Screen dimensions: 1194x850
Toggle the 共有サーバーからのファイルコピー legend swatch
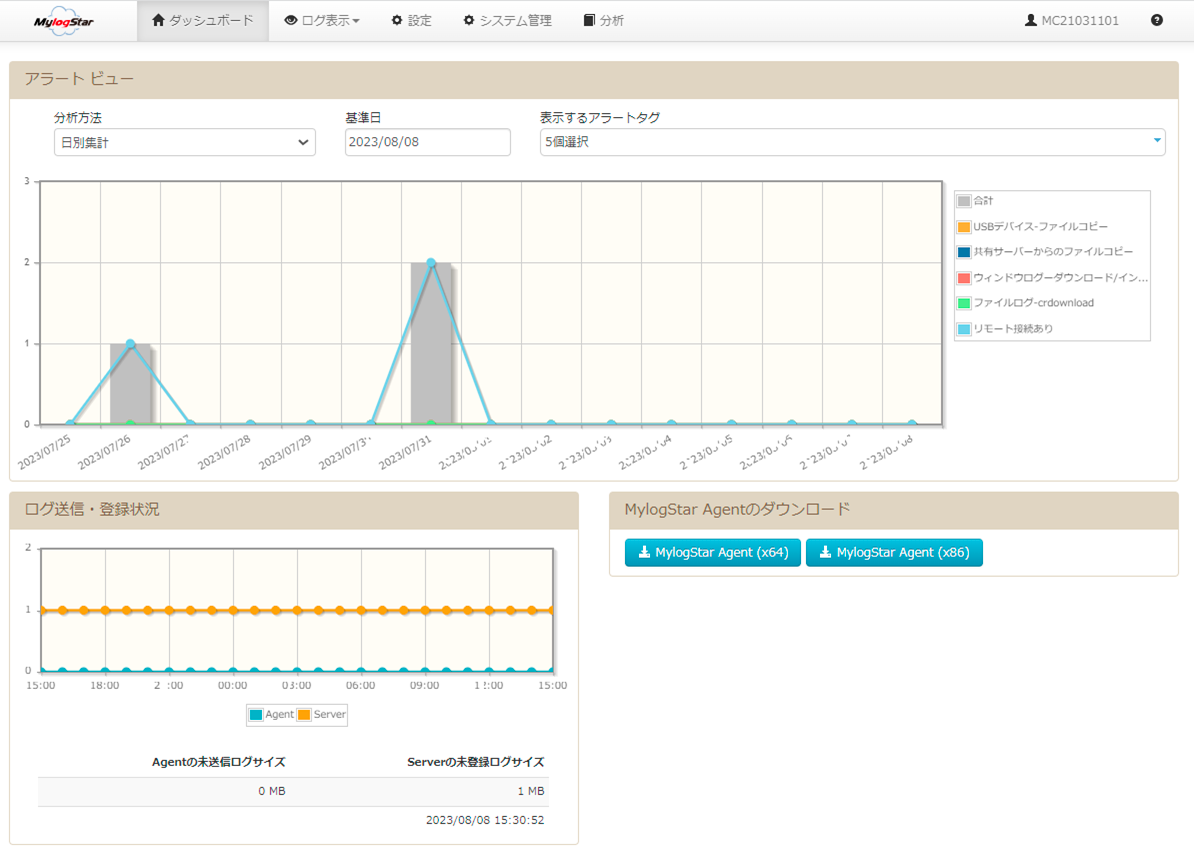[x=964, y=252]
